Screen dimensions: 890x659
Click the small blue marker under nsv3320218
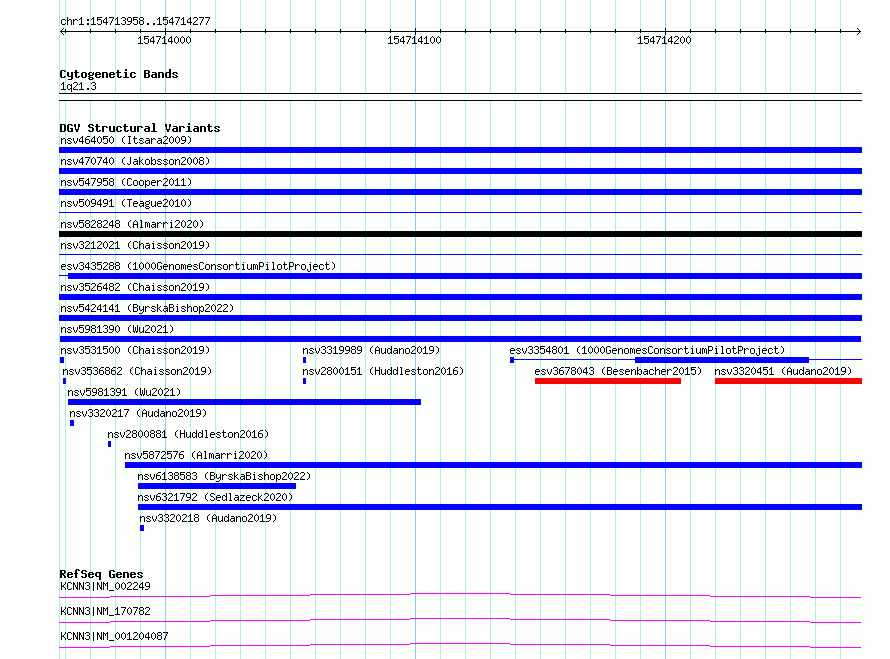(x=142, y=528)
